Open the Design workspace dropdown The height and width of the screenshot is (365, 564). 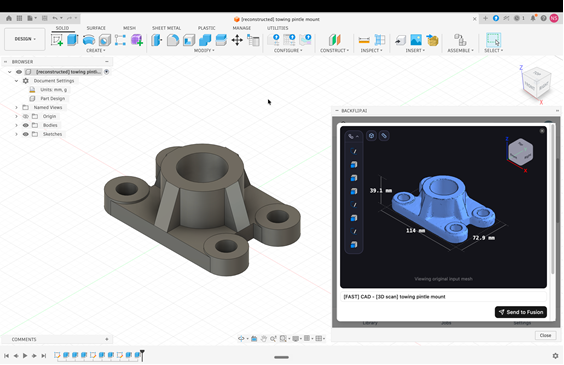pyautogui.click(x=25, y=39)
